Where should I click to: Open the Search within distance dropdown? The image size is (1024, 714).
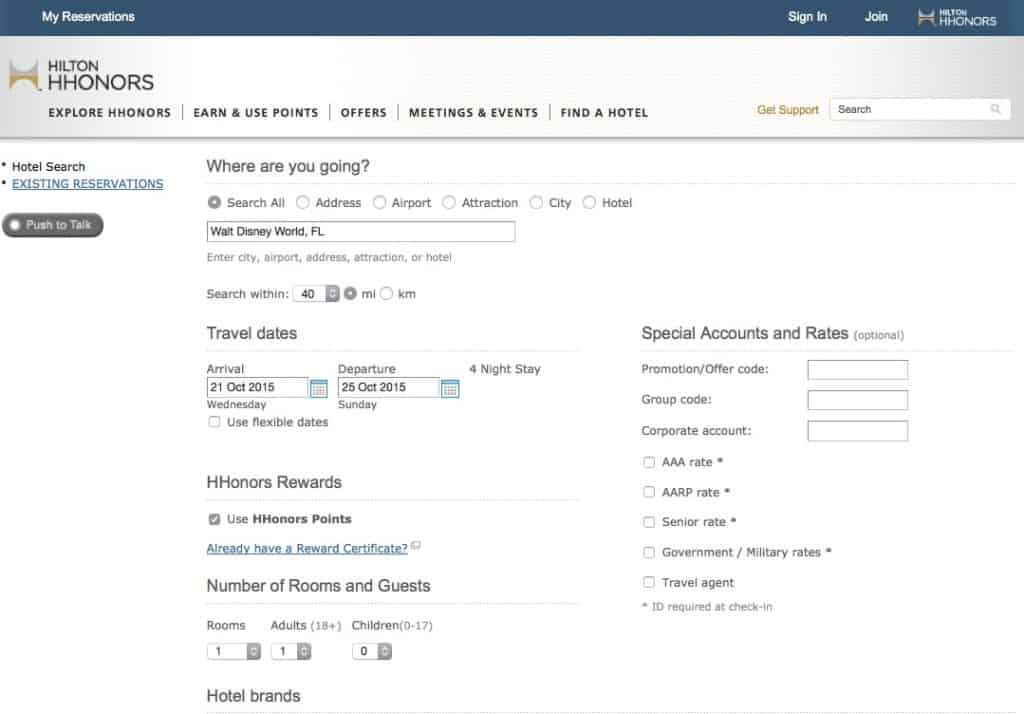pos(316,294)
